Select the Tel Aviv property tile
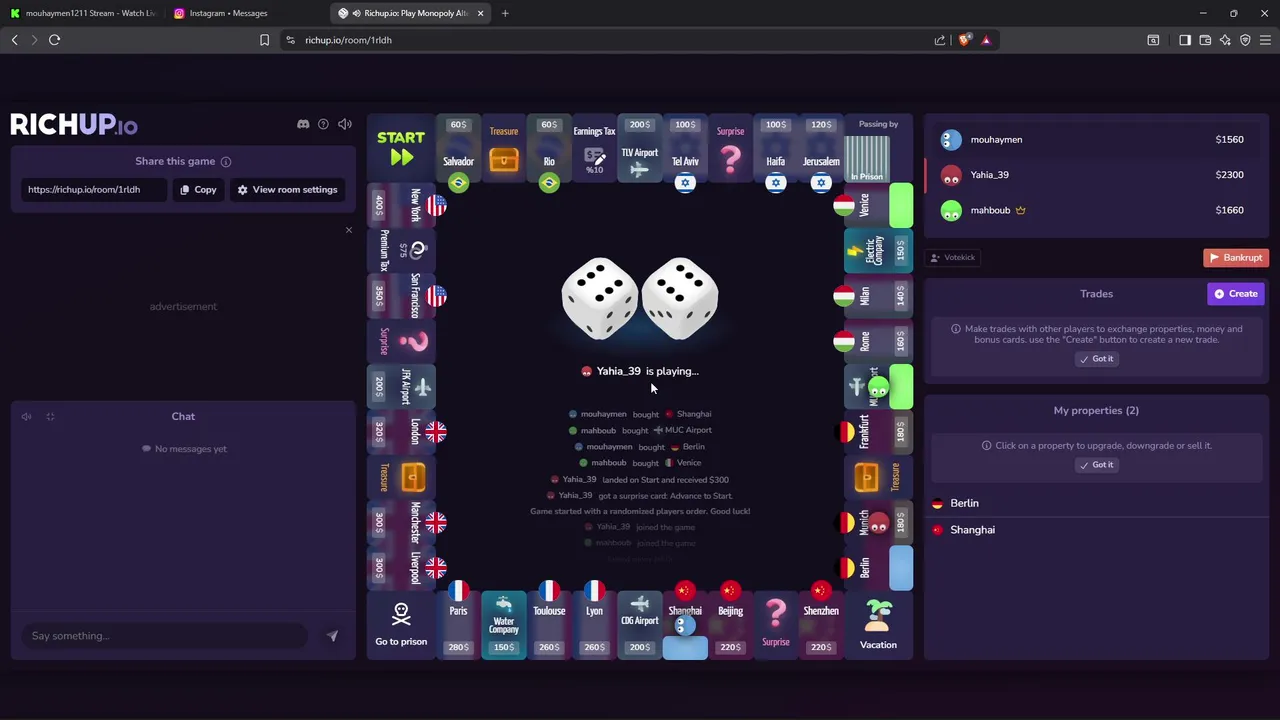Viewport: 1280px width, 720px height. coord(685,149)
